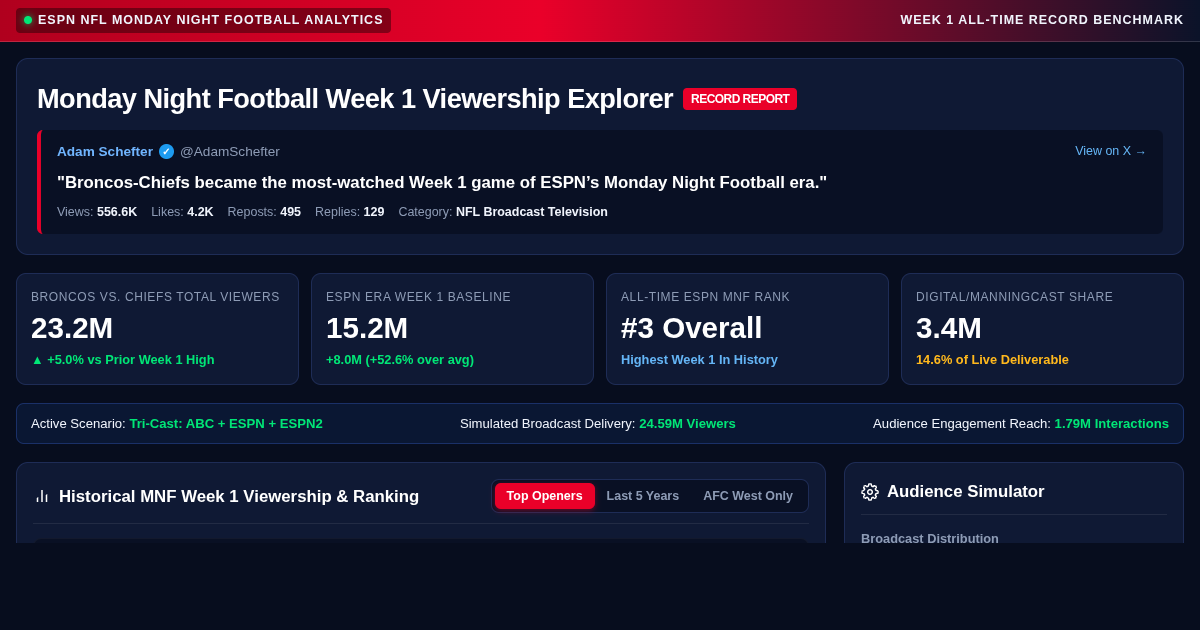Switch to the AFC West Only tab
Image resolution: width=1200 pixels, height=630 pixels.
(748, 496)
